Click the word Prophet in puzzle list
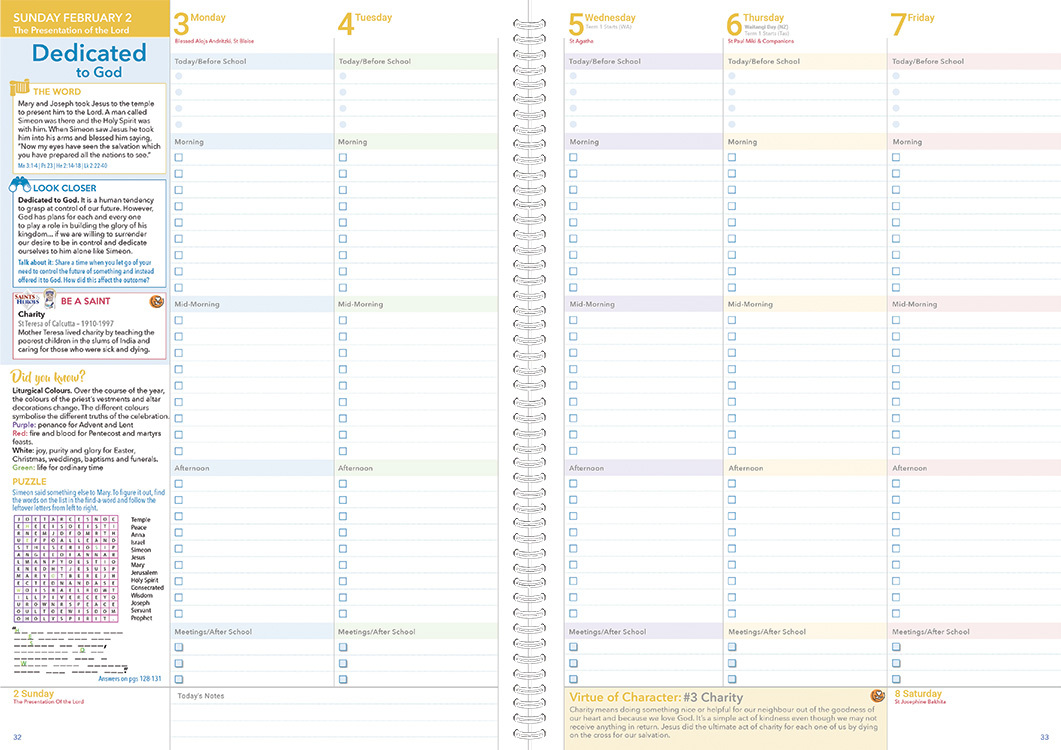 [141, 618]
